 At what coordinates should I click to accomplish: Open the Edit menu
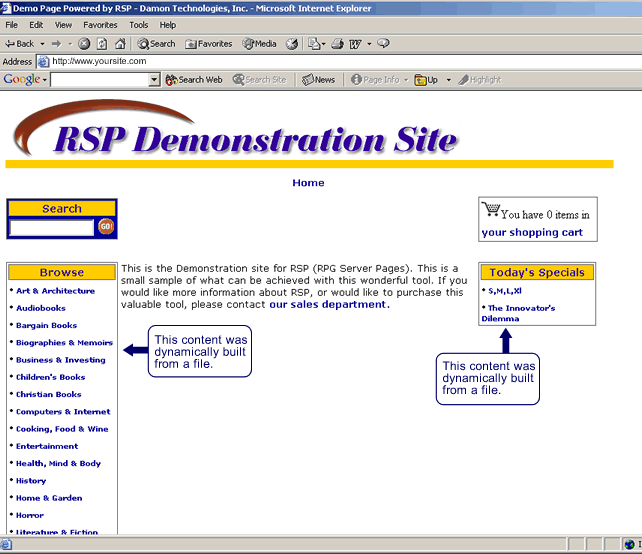[36, 25]
